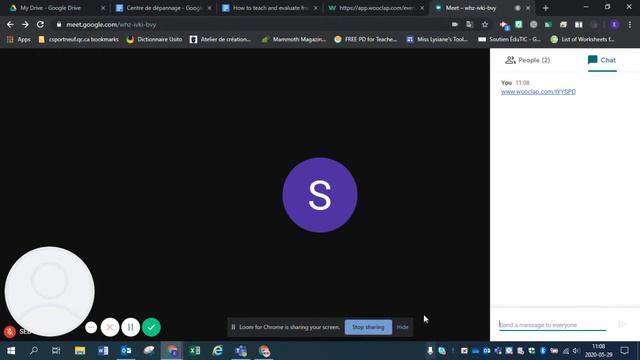Close the My Drive tab
Viewport: 640px width, 360px height.
click(x=103, y=8)
